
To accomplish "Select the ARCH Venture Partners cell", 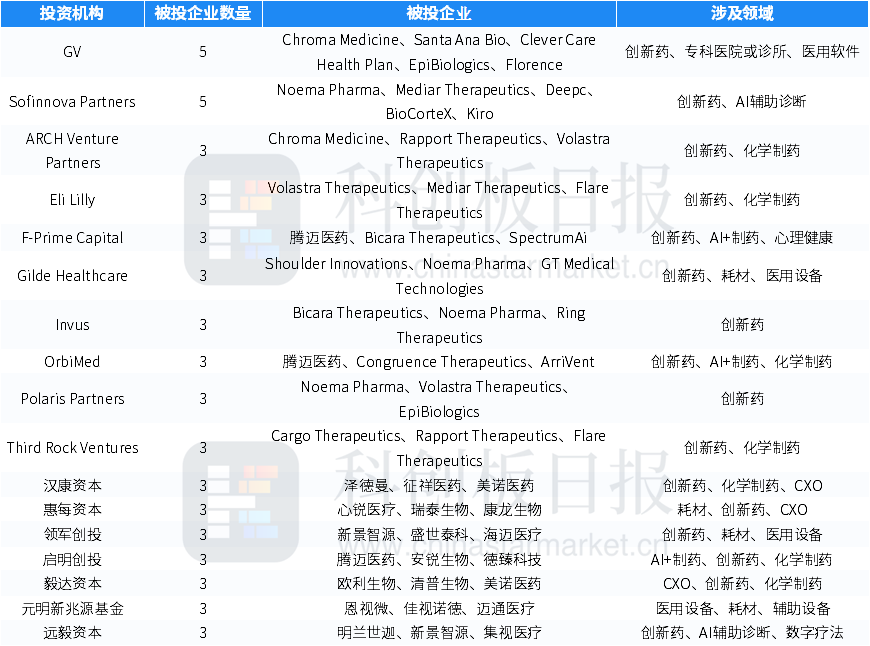I will 72,151.
